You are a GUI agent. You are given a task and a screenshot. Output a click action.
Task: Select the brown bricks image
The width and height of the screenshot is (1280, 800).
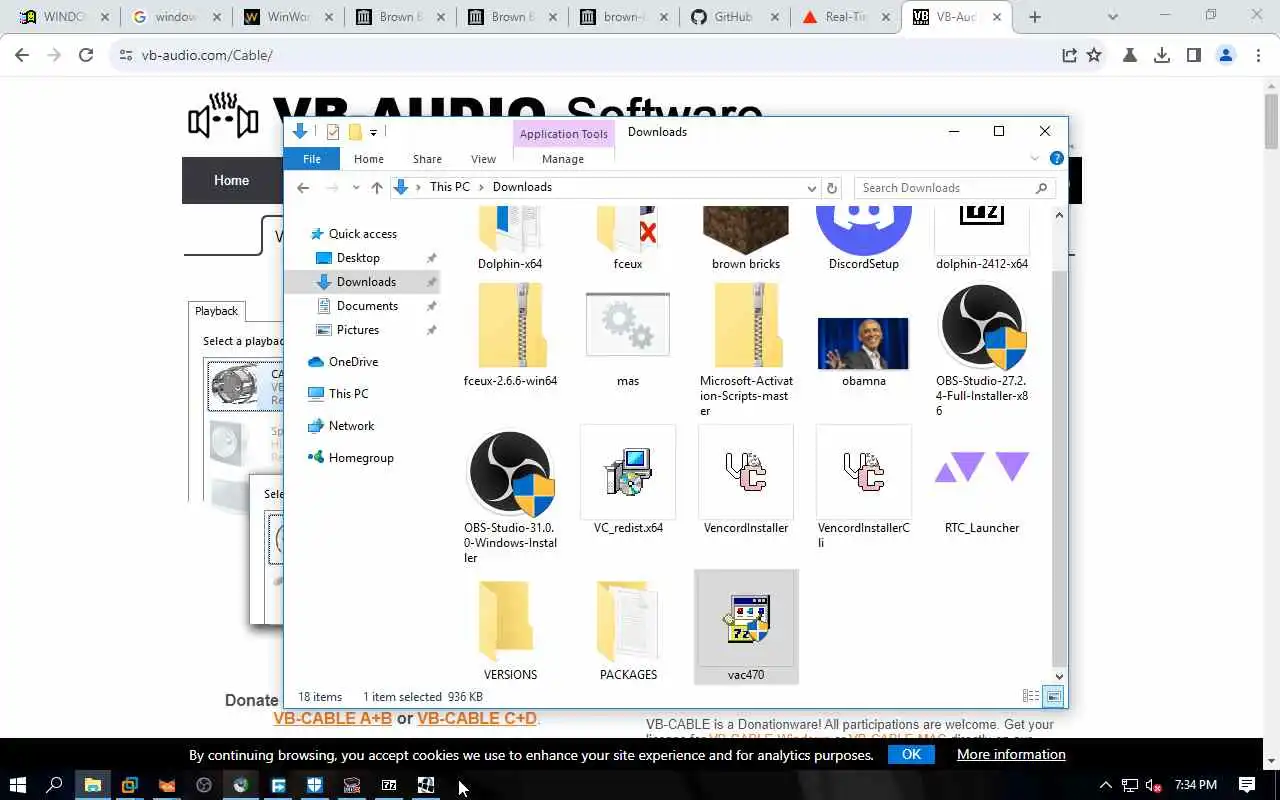coord(746,239)
